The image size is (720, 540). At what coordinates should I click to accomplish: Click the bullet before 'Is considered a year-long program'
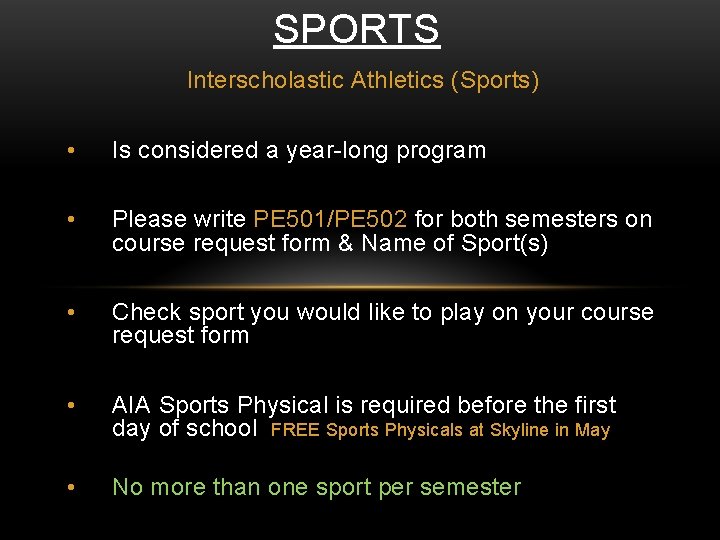pos(69,151)
